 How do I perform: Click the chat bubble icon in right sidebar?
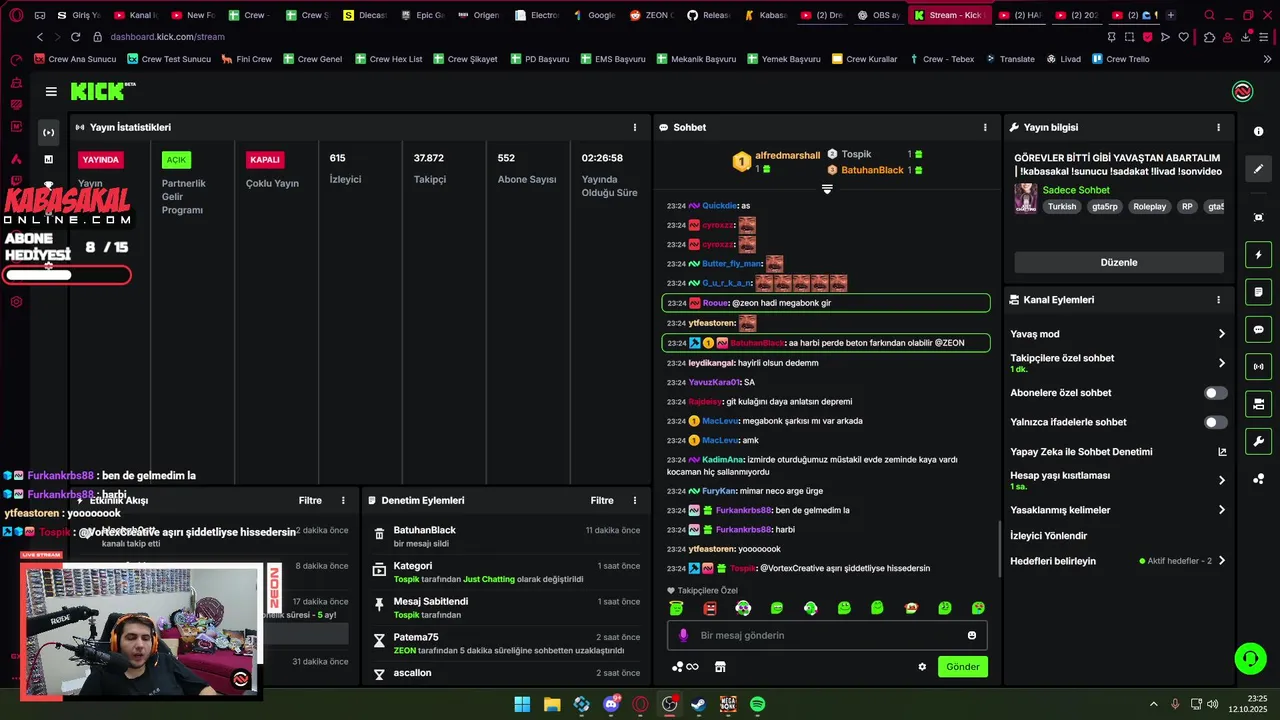coord(1258,329)
